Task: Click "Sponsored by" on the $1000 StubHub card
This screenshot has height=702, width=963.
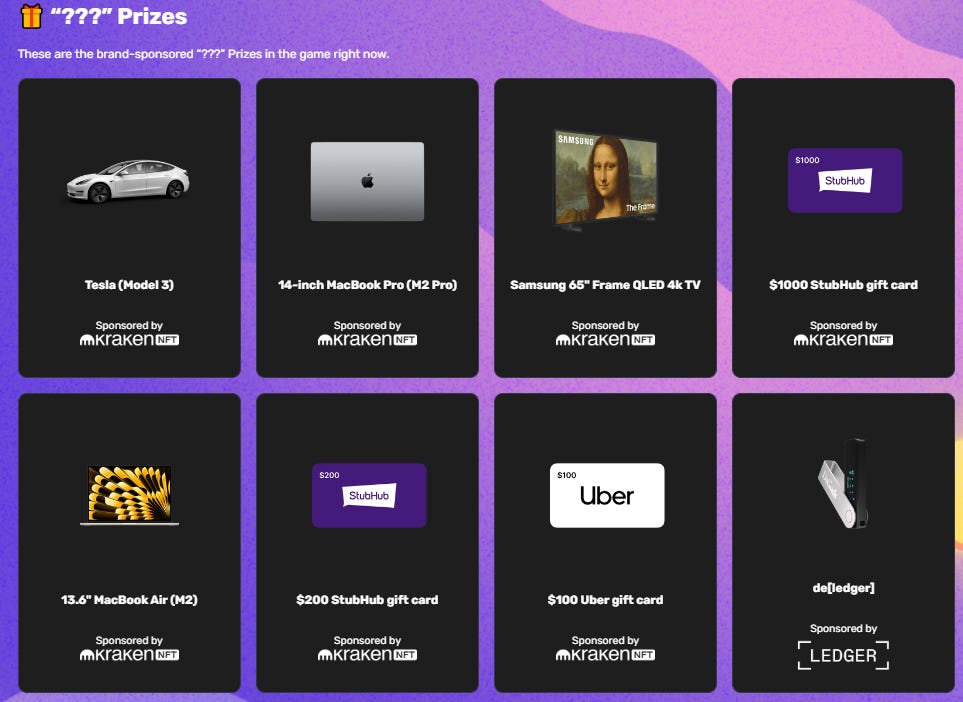Action: pos(843,326)
